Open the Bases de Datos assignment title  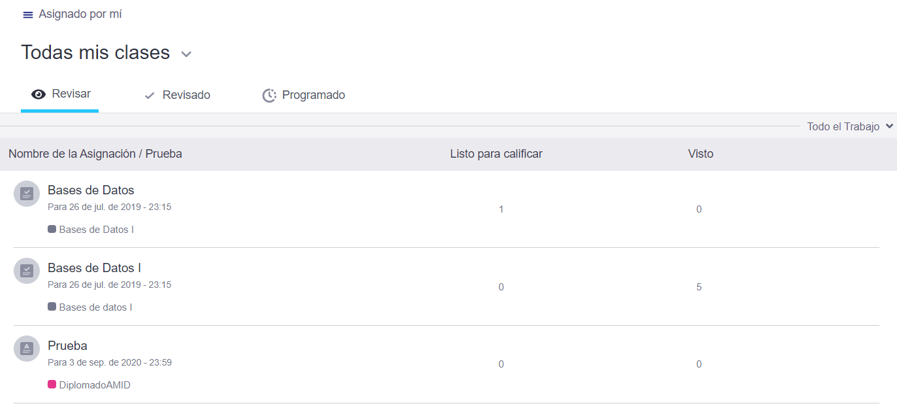tap(91, 190)
